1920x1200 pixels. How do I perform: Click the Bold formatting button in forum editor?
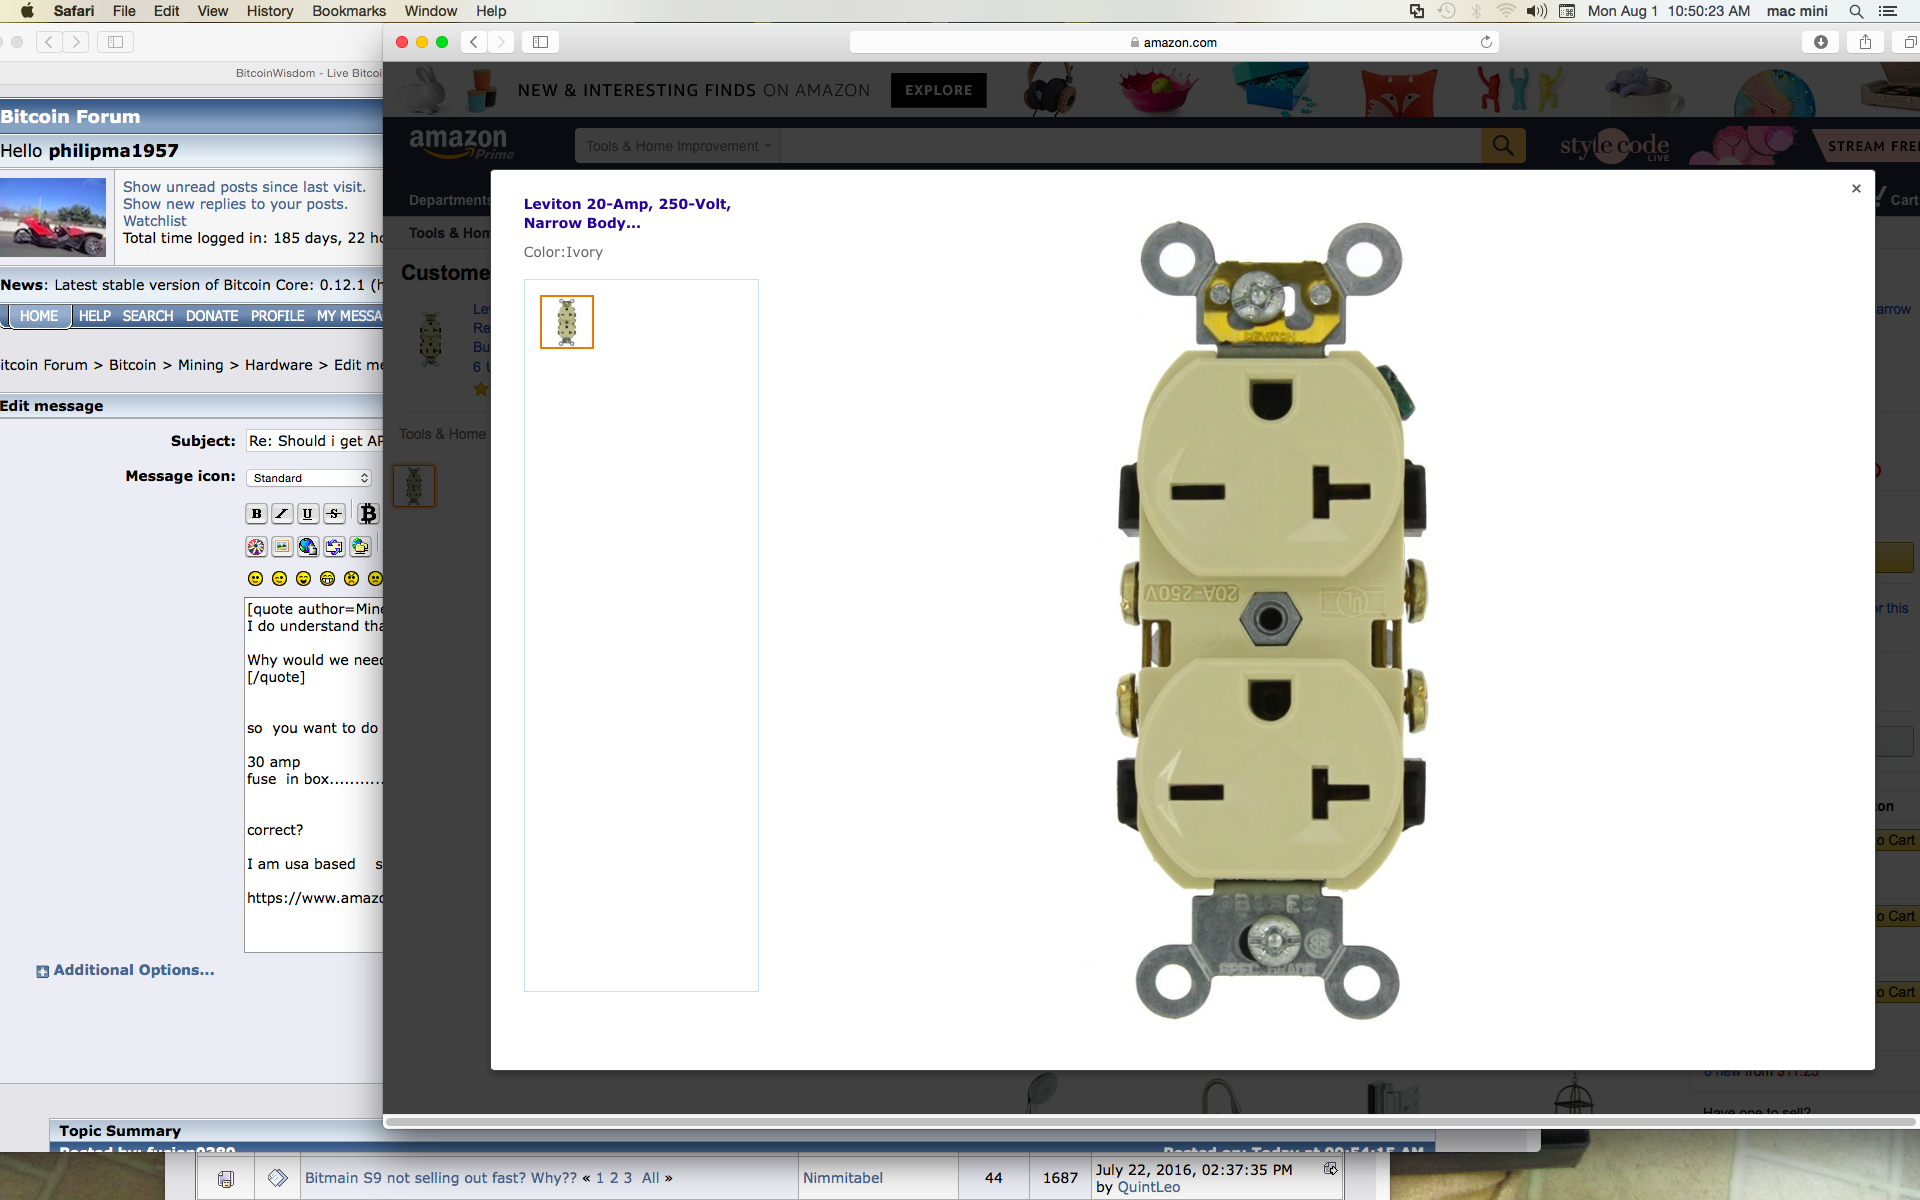(x=257, y=514)
